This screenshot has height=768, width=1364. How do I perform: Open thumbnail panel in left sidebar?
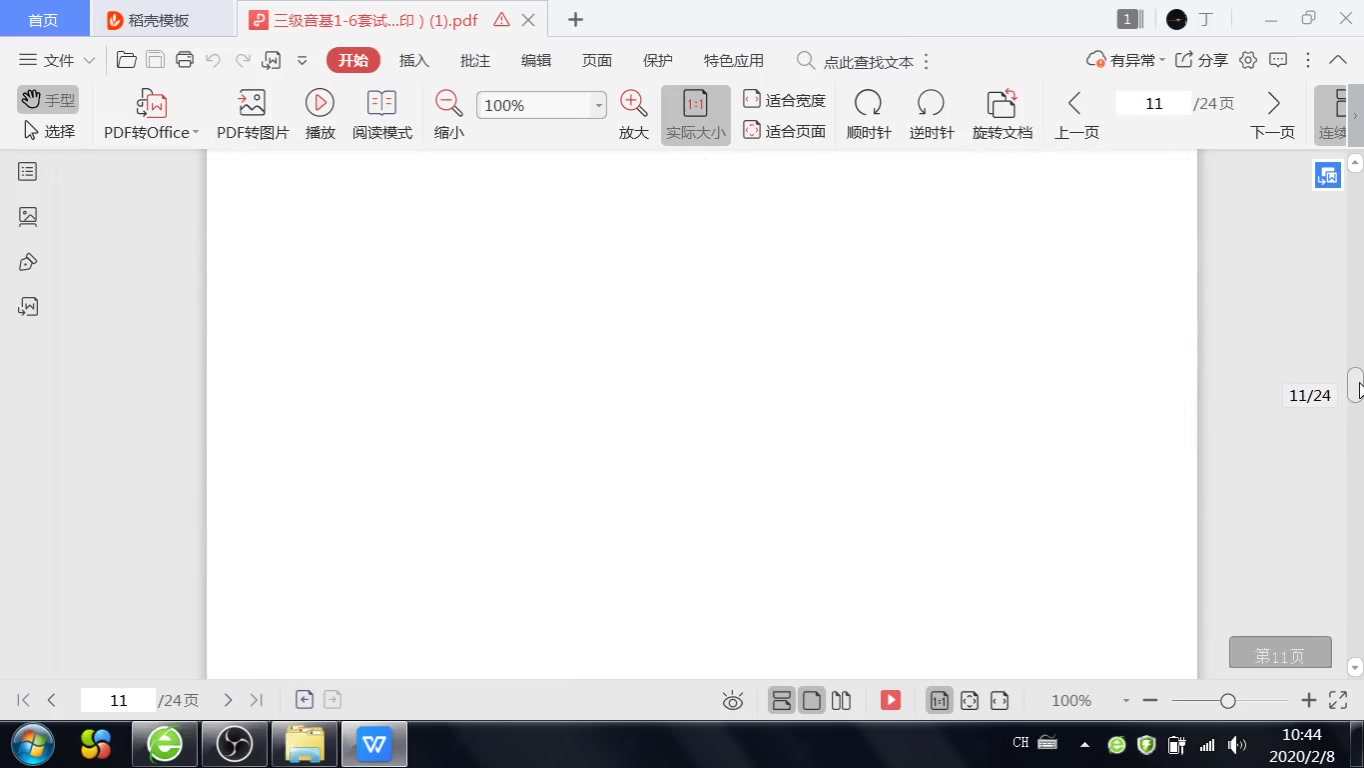click(x=28, y=216)
